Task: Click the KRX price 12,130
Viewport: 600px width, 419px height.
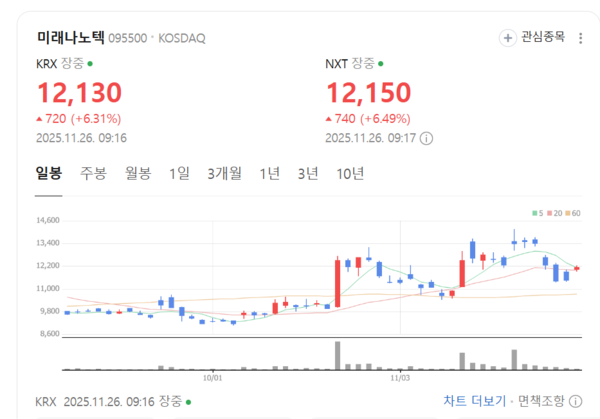Action: pyautogui.click(x=79, y=93)
